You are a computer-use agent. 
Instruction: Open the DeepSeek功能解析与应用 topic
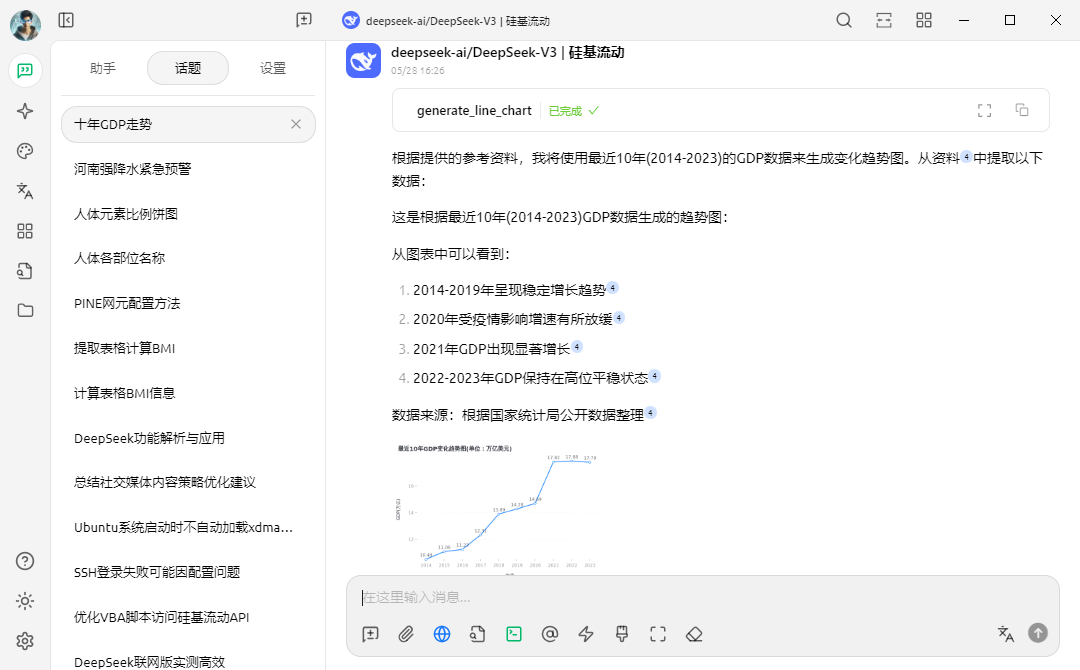click(188, 438)
